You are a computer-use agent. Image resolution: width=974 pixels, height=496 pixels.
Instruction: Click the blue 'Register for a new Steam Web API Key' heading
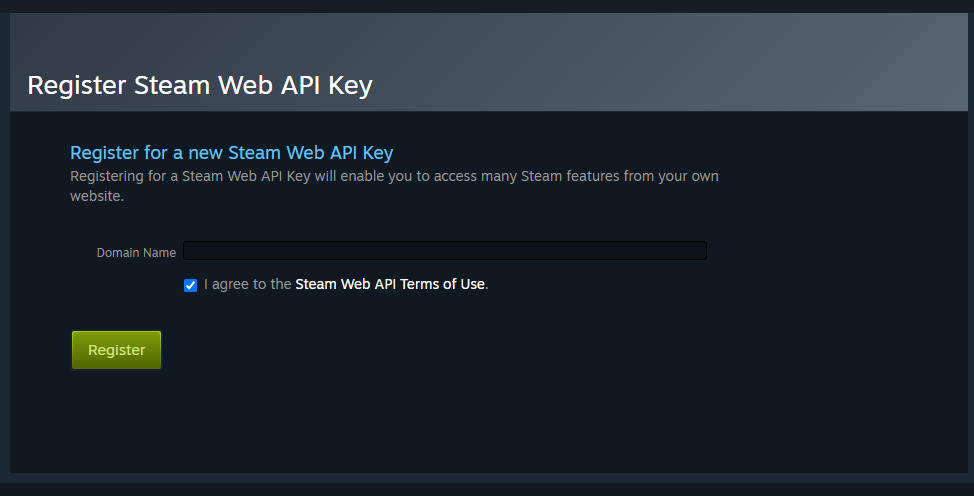click(232, 153)
